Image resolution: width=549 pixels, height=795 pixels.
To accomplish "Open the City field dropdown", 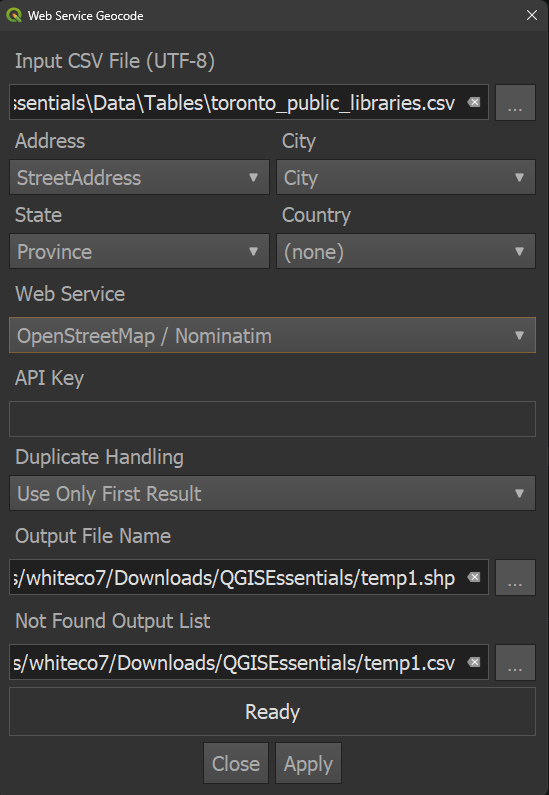I will 406,177.
